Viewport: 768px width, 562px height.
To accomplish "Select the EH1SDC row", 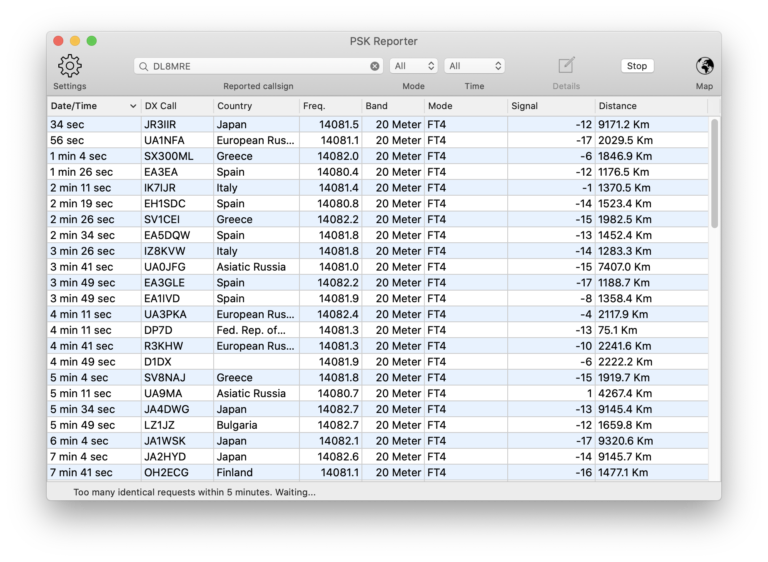I will [x=378, y=203].
